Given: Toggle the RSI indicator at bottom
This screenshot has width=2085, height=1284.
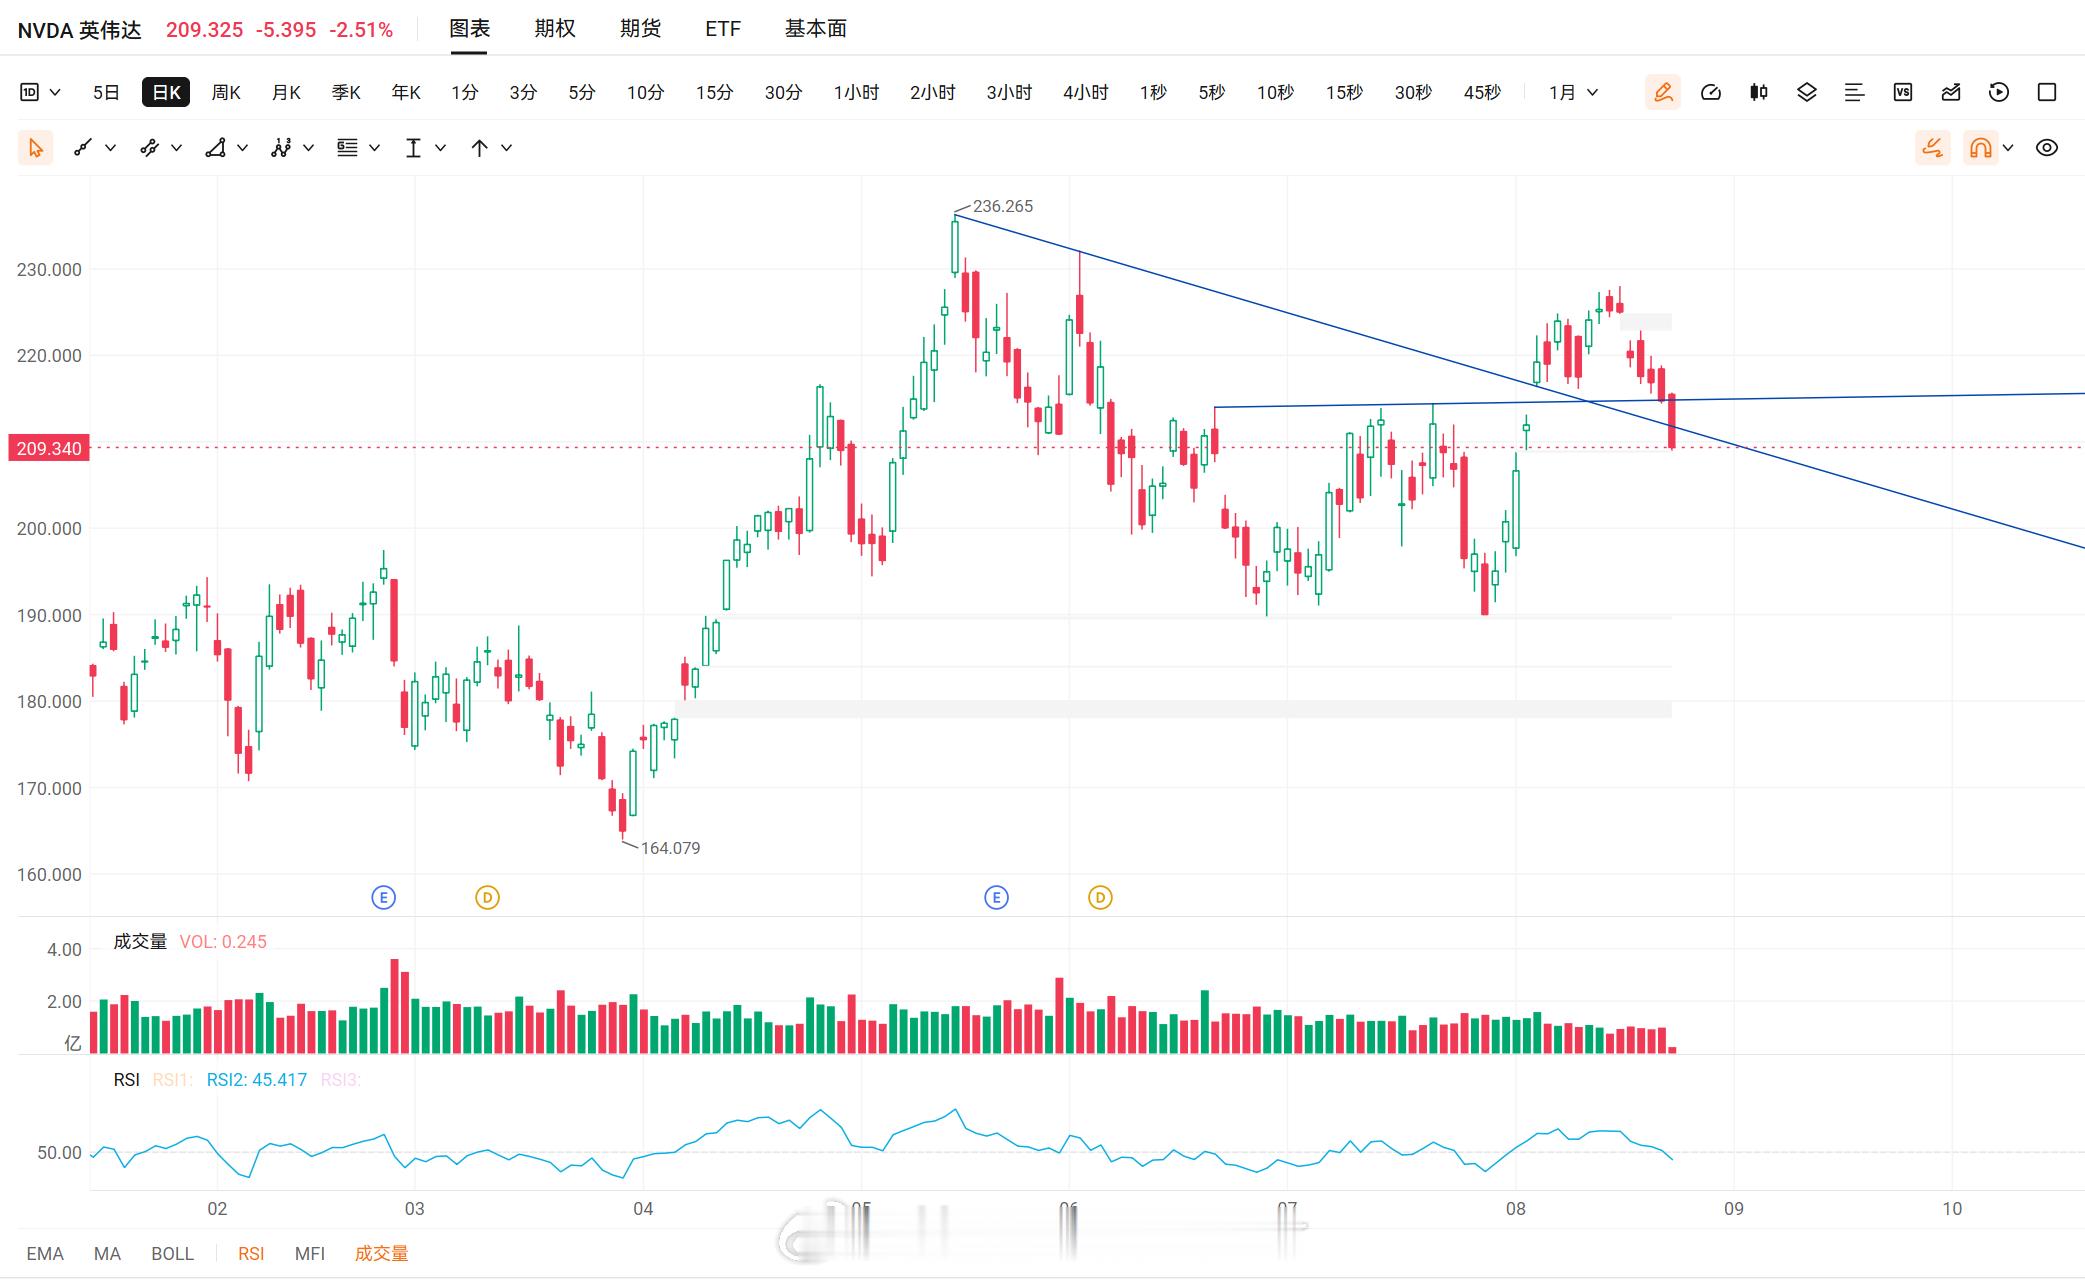Looking at the screenshot, I should click(x=251, y=1253).
